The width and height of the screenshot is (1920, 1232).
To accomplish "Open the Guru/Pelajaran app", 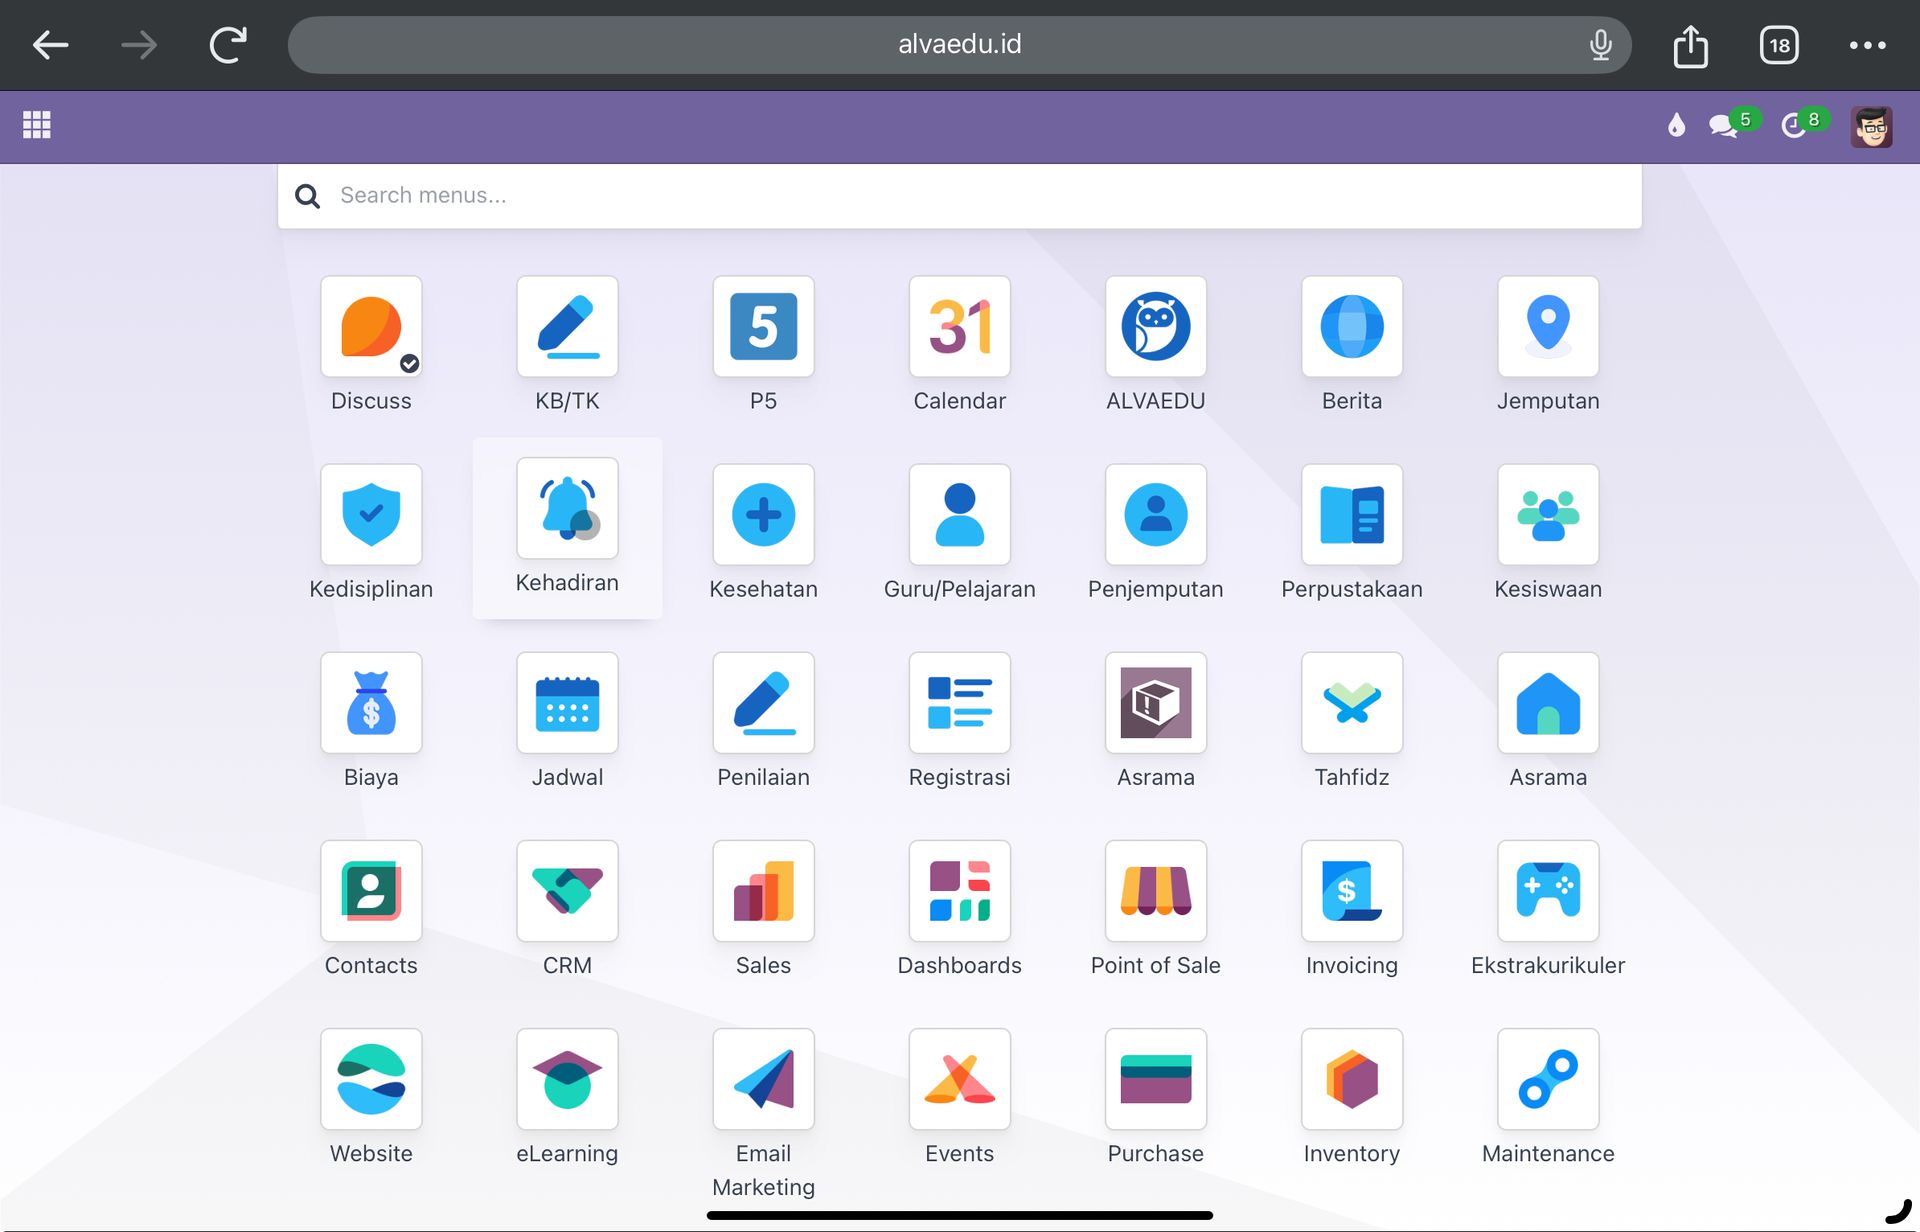I will point(959,515).
